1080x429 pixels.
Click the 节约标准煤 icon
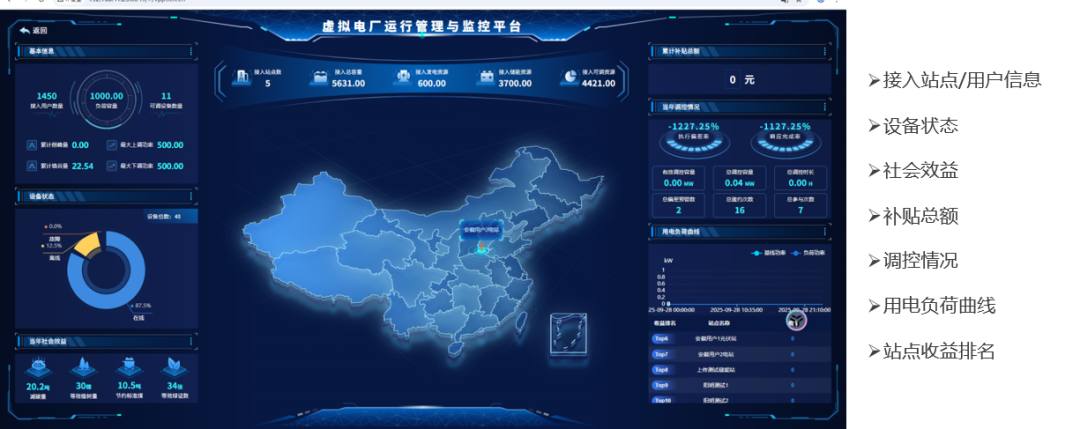point(127,368)
